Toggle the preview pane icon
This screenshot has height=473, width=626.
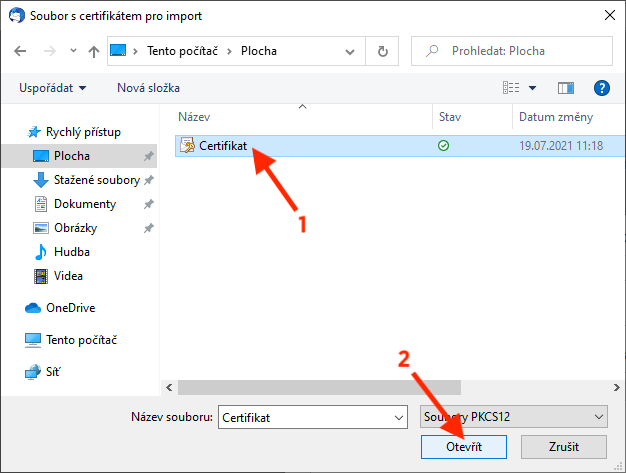[566, 88]
